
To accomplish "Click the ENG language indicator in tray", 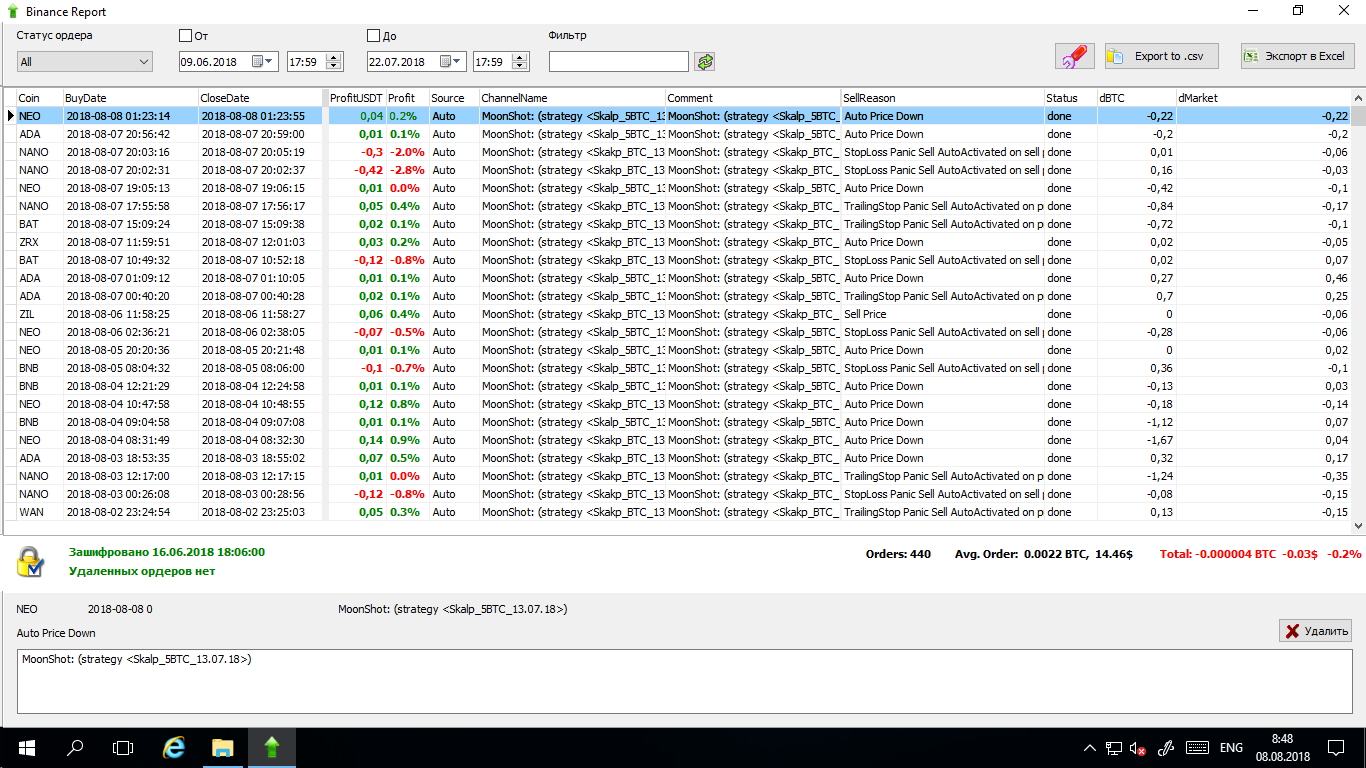I will 1231,747.
